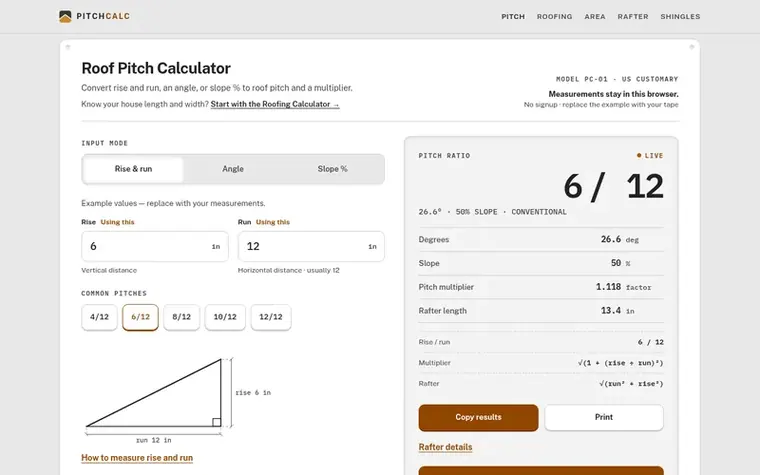
Task: Click the Rise input field
Action: coord(155,246)
